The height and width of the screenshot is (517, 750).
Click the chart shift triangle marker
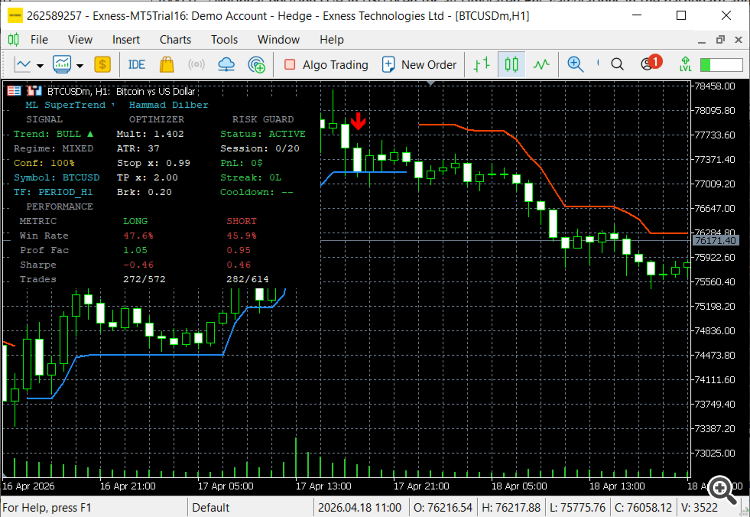point(431,83)
